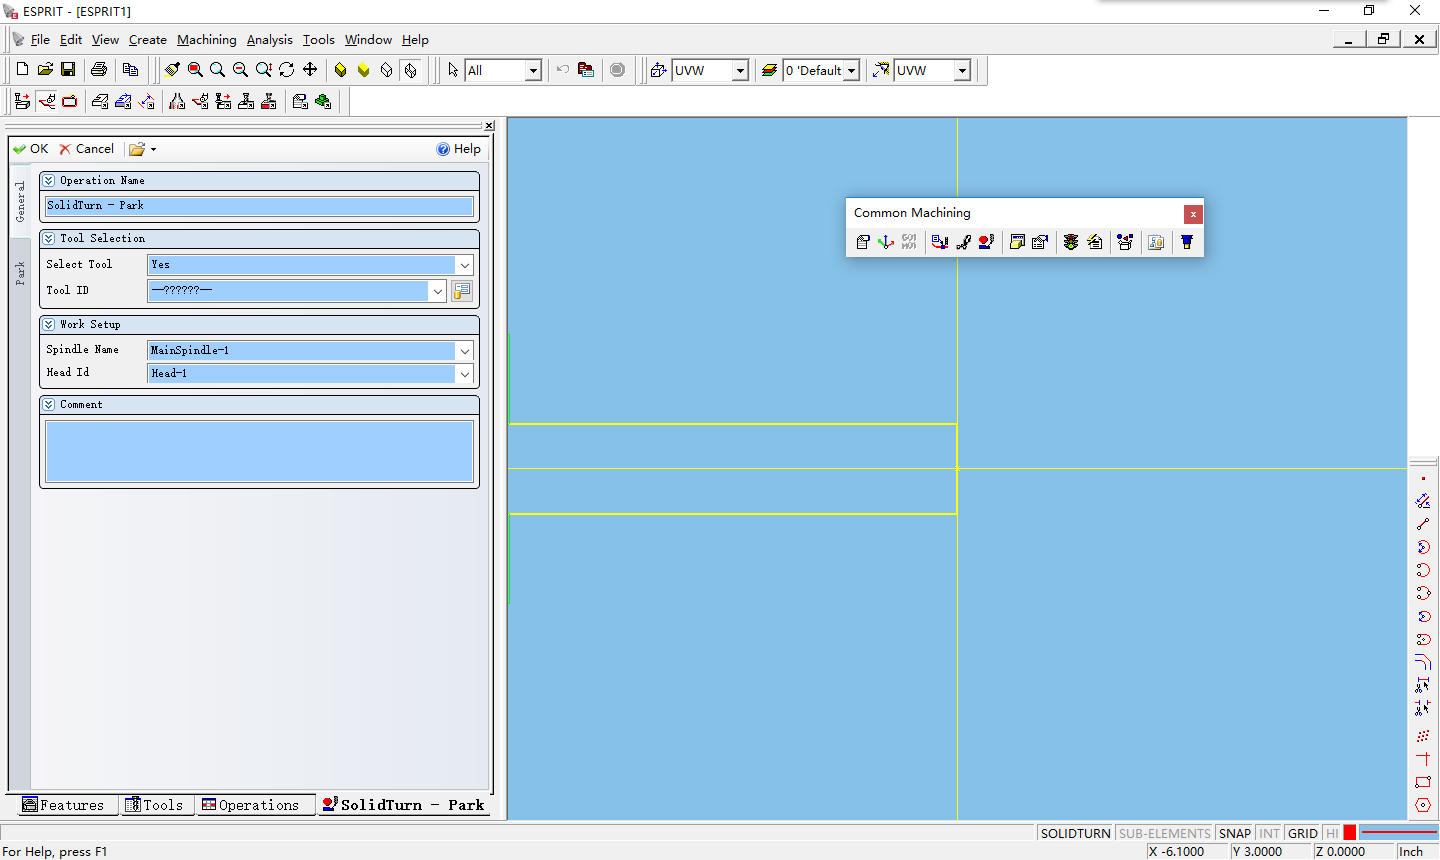Click the Help button in panel

coord(459,149)
